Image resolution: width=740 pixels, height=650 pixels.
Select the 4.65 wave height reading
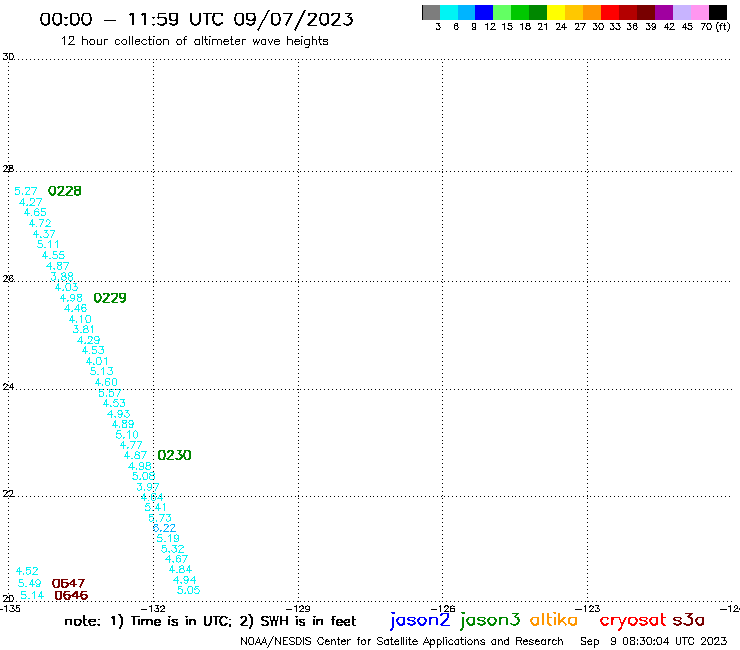click(35, 212)
